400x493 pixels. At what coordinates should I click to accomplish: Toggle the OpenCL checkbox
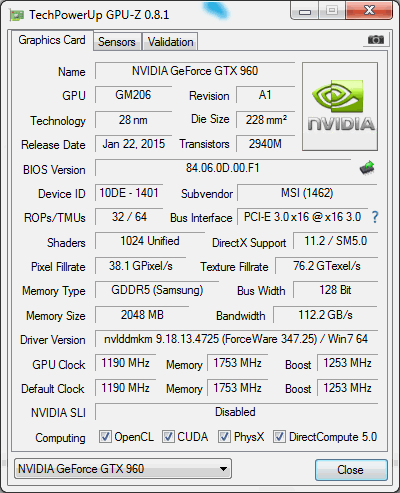point(105,437)
